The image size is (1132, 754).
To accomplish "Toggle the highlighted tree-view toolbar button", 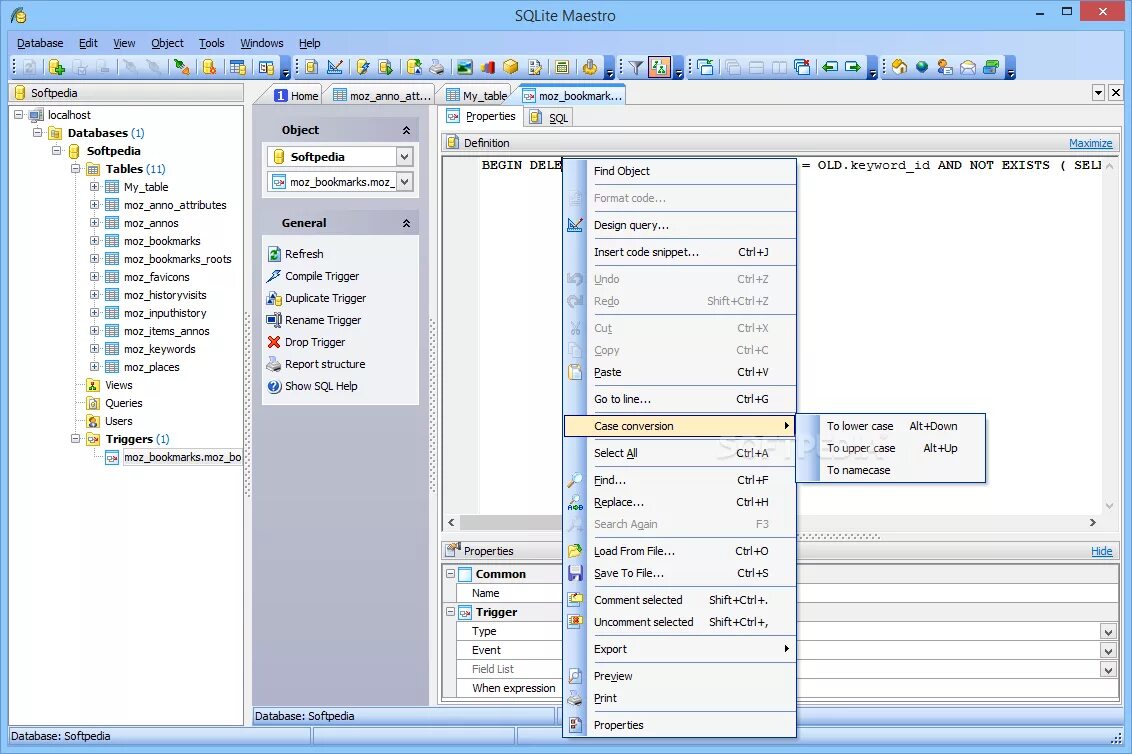I will pyautogui.click(x=659, y=67).
